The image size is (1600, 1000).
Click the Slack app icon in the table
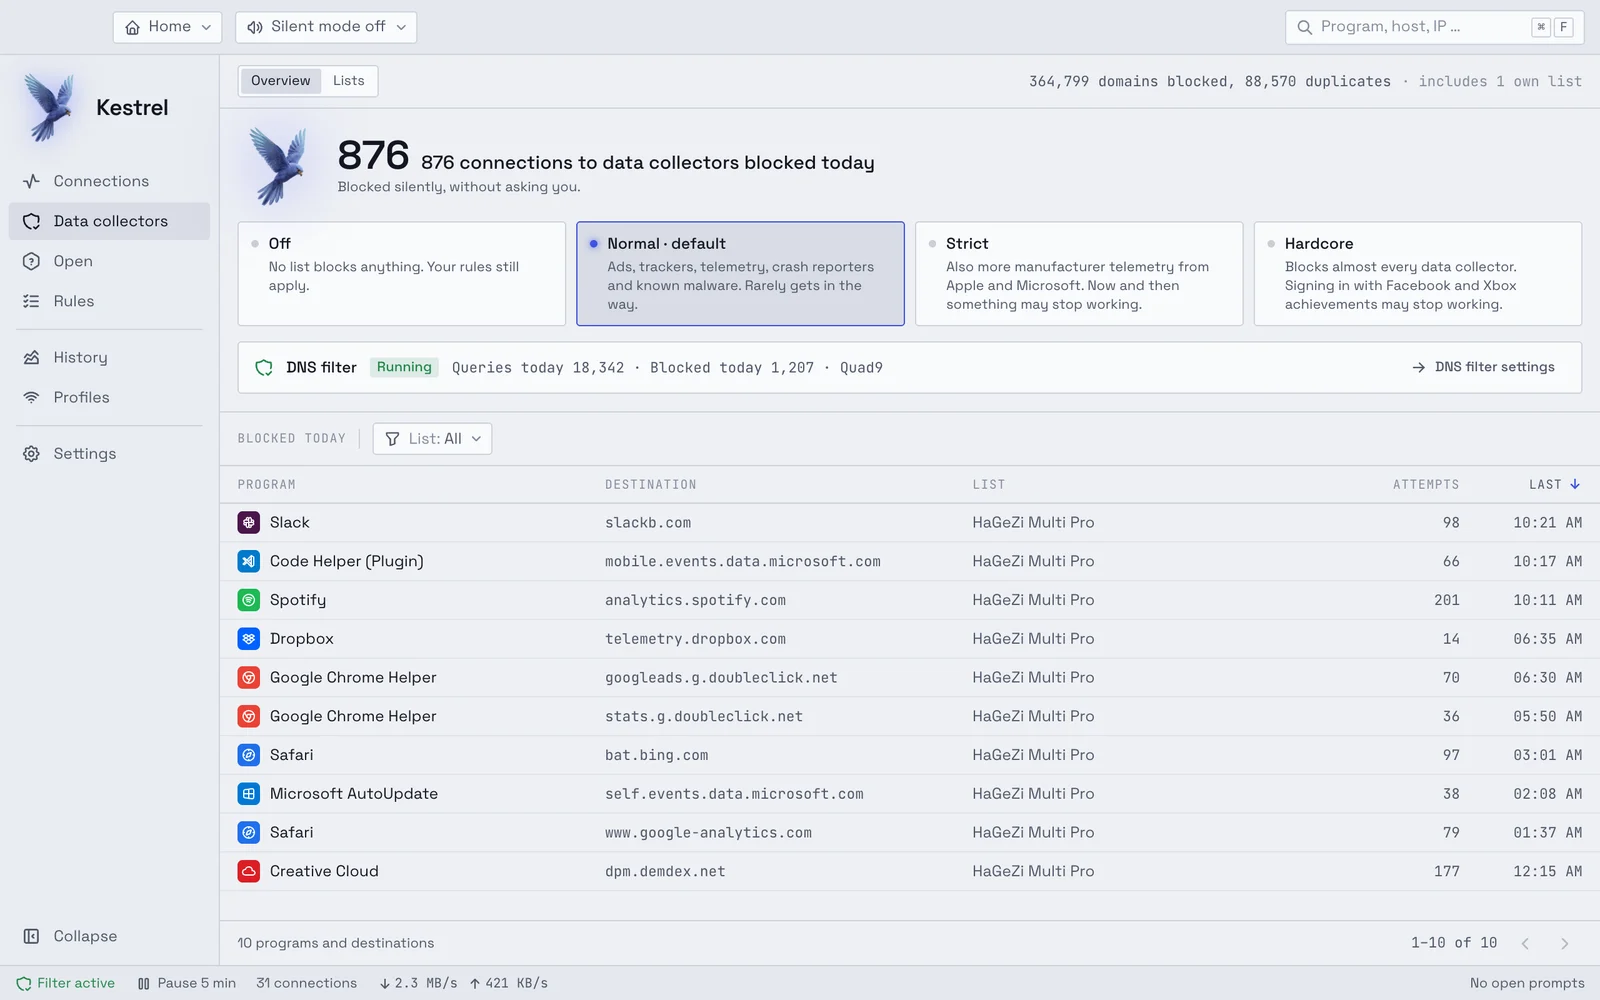click(248, 522)
